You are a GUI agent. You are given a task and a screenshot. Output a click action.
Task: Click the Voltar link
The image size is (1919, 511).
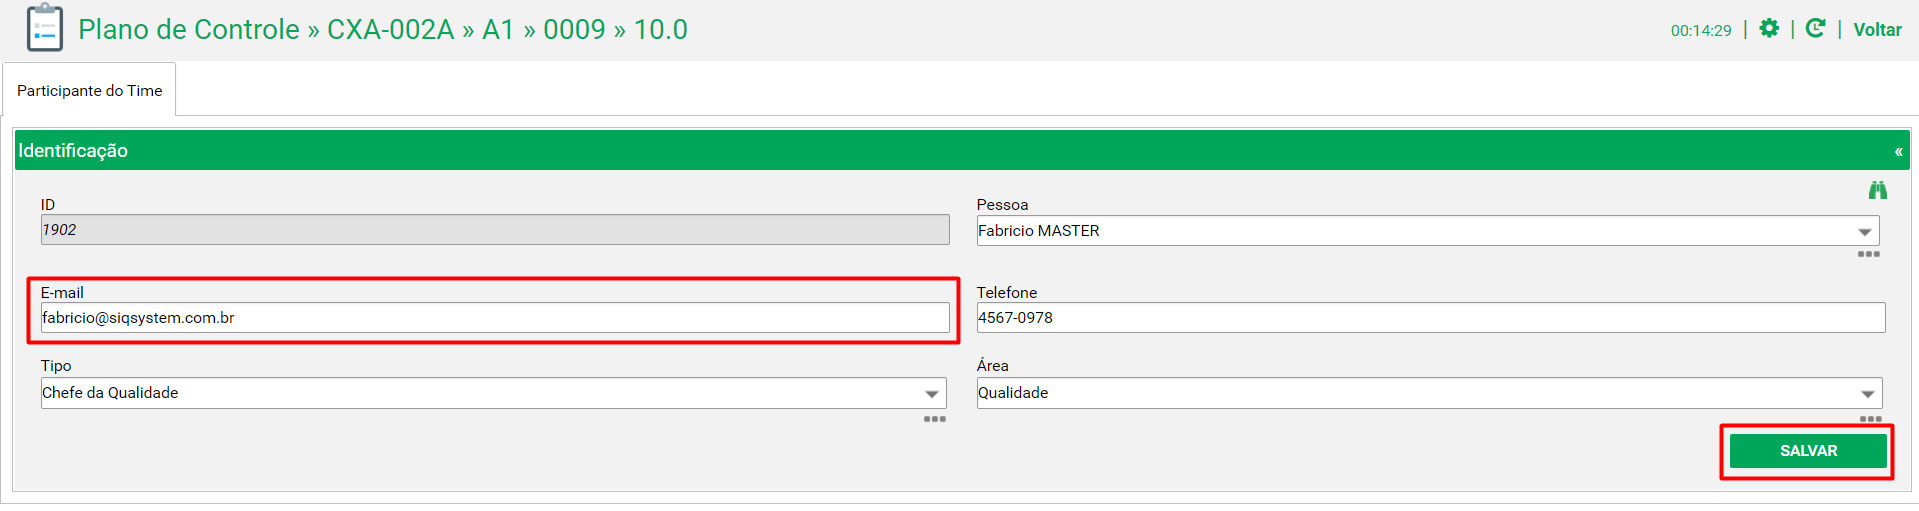1878,30
